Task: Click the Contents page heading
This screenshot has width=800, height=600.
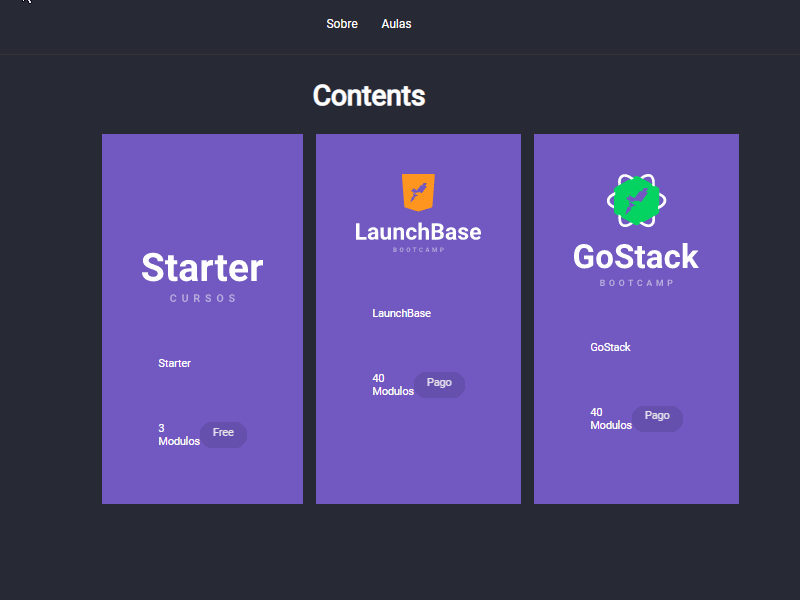Action: click(x=369, y=96)
